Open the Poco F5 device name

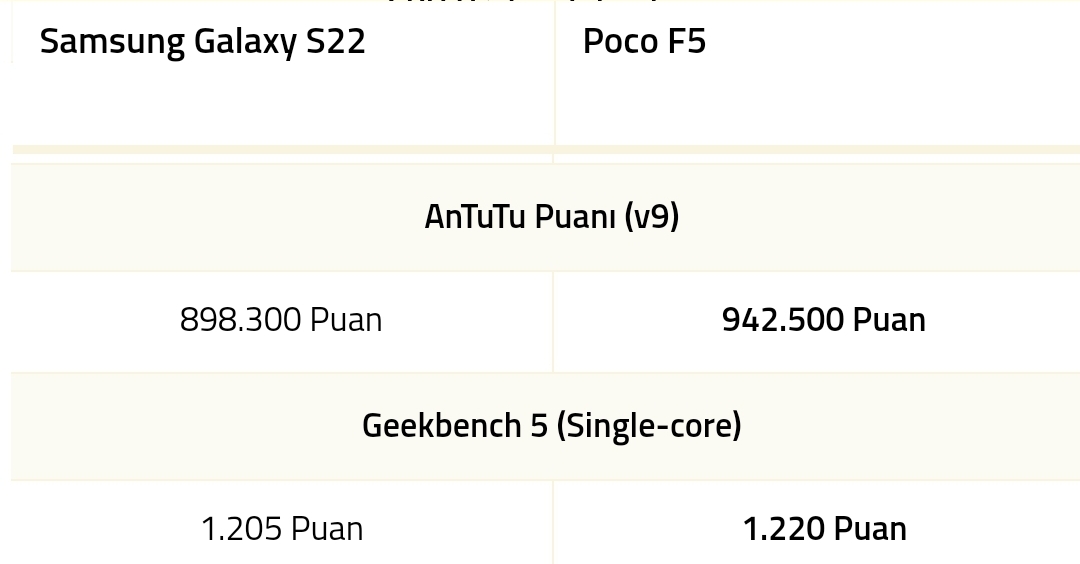tap(644, 41)
